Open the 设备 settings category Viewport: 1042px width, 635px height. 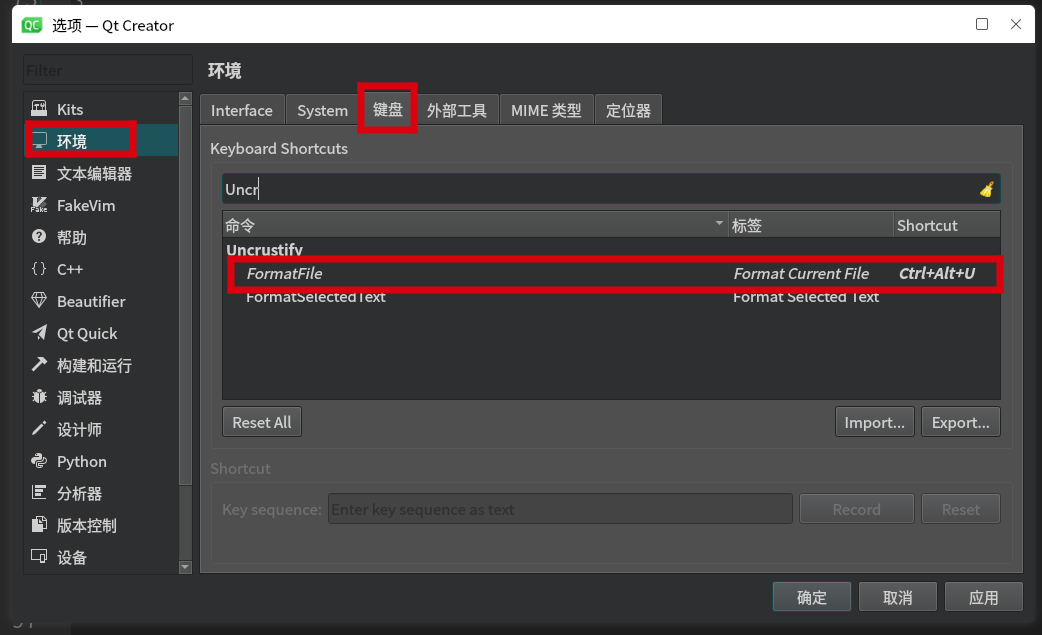tap(71, 557)
